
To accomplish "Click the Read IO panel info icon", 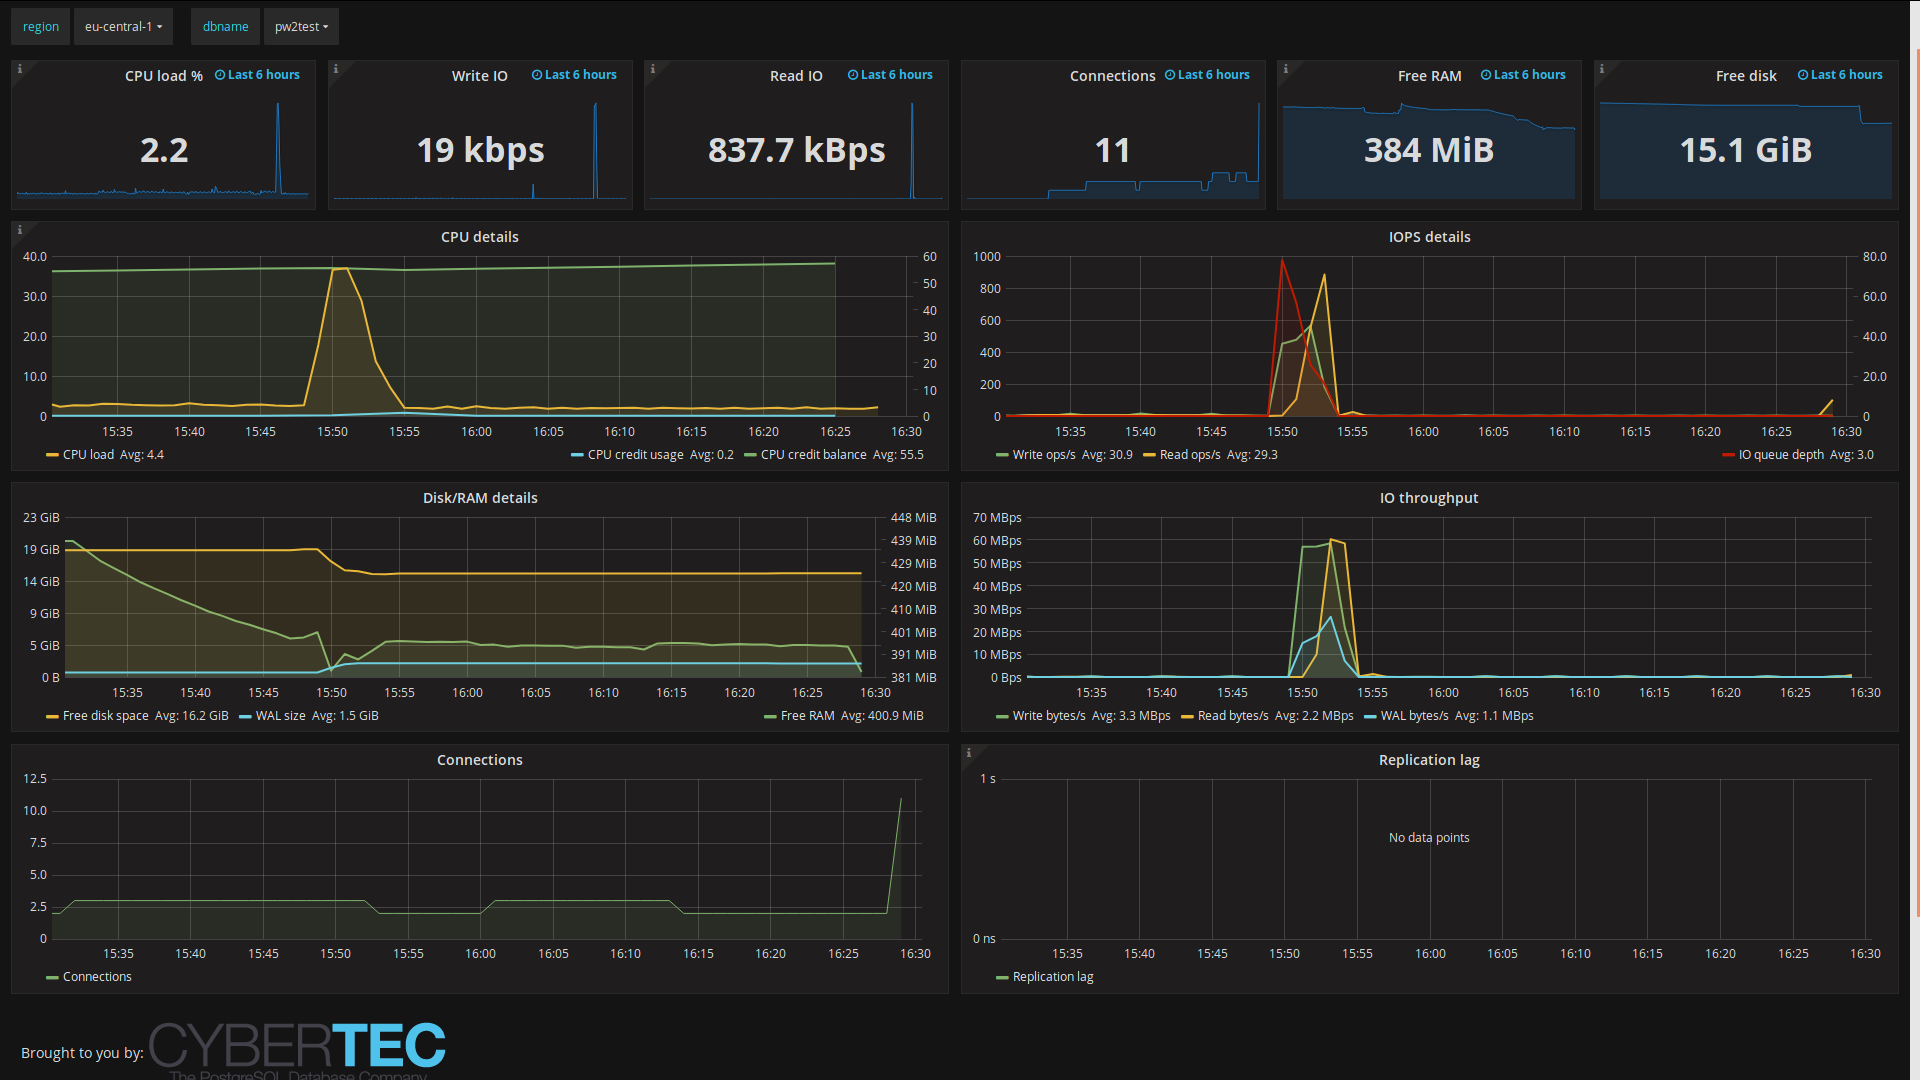I will click(652, 69).
